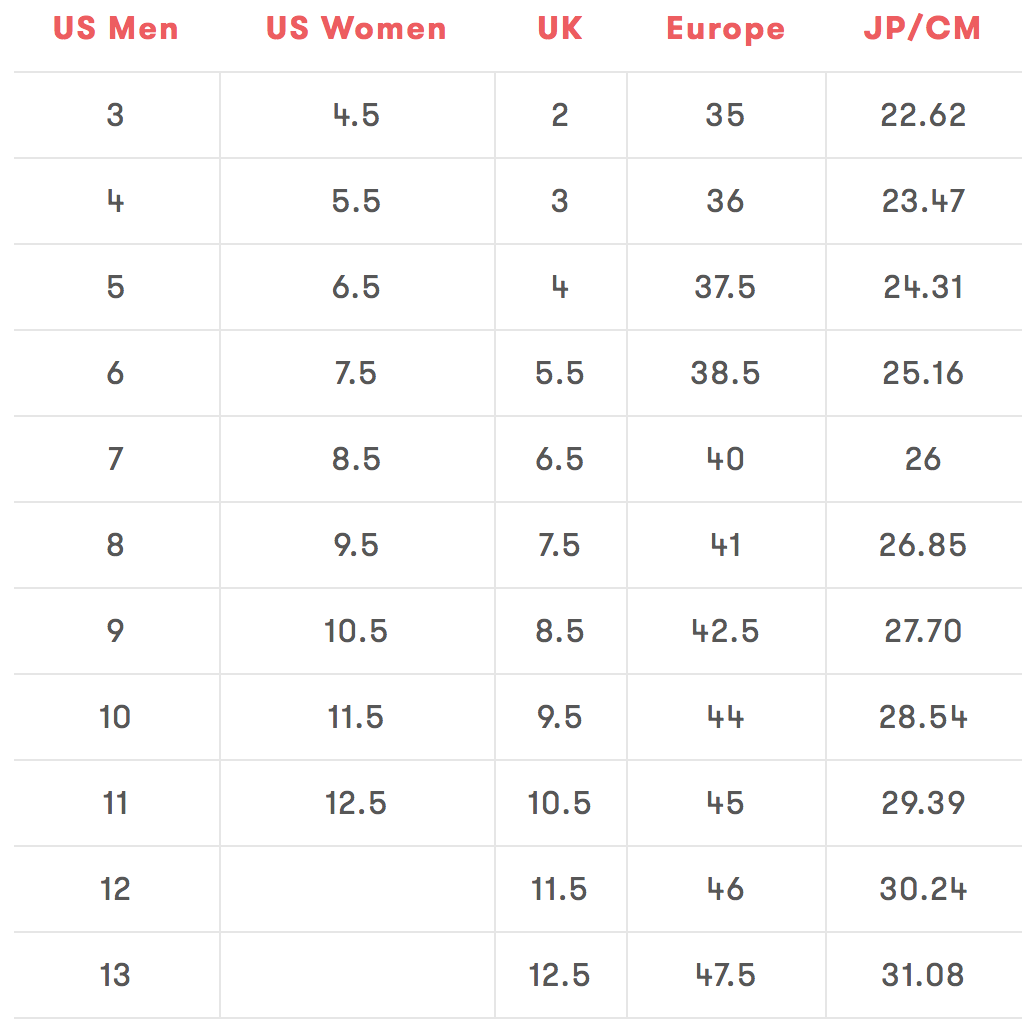Select the JP/CM value 26

point(923,459)
